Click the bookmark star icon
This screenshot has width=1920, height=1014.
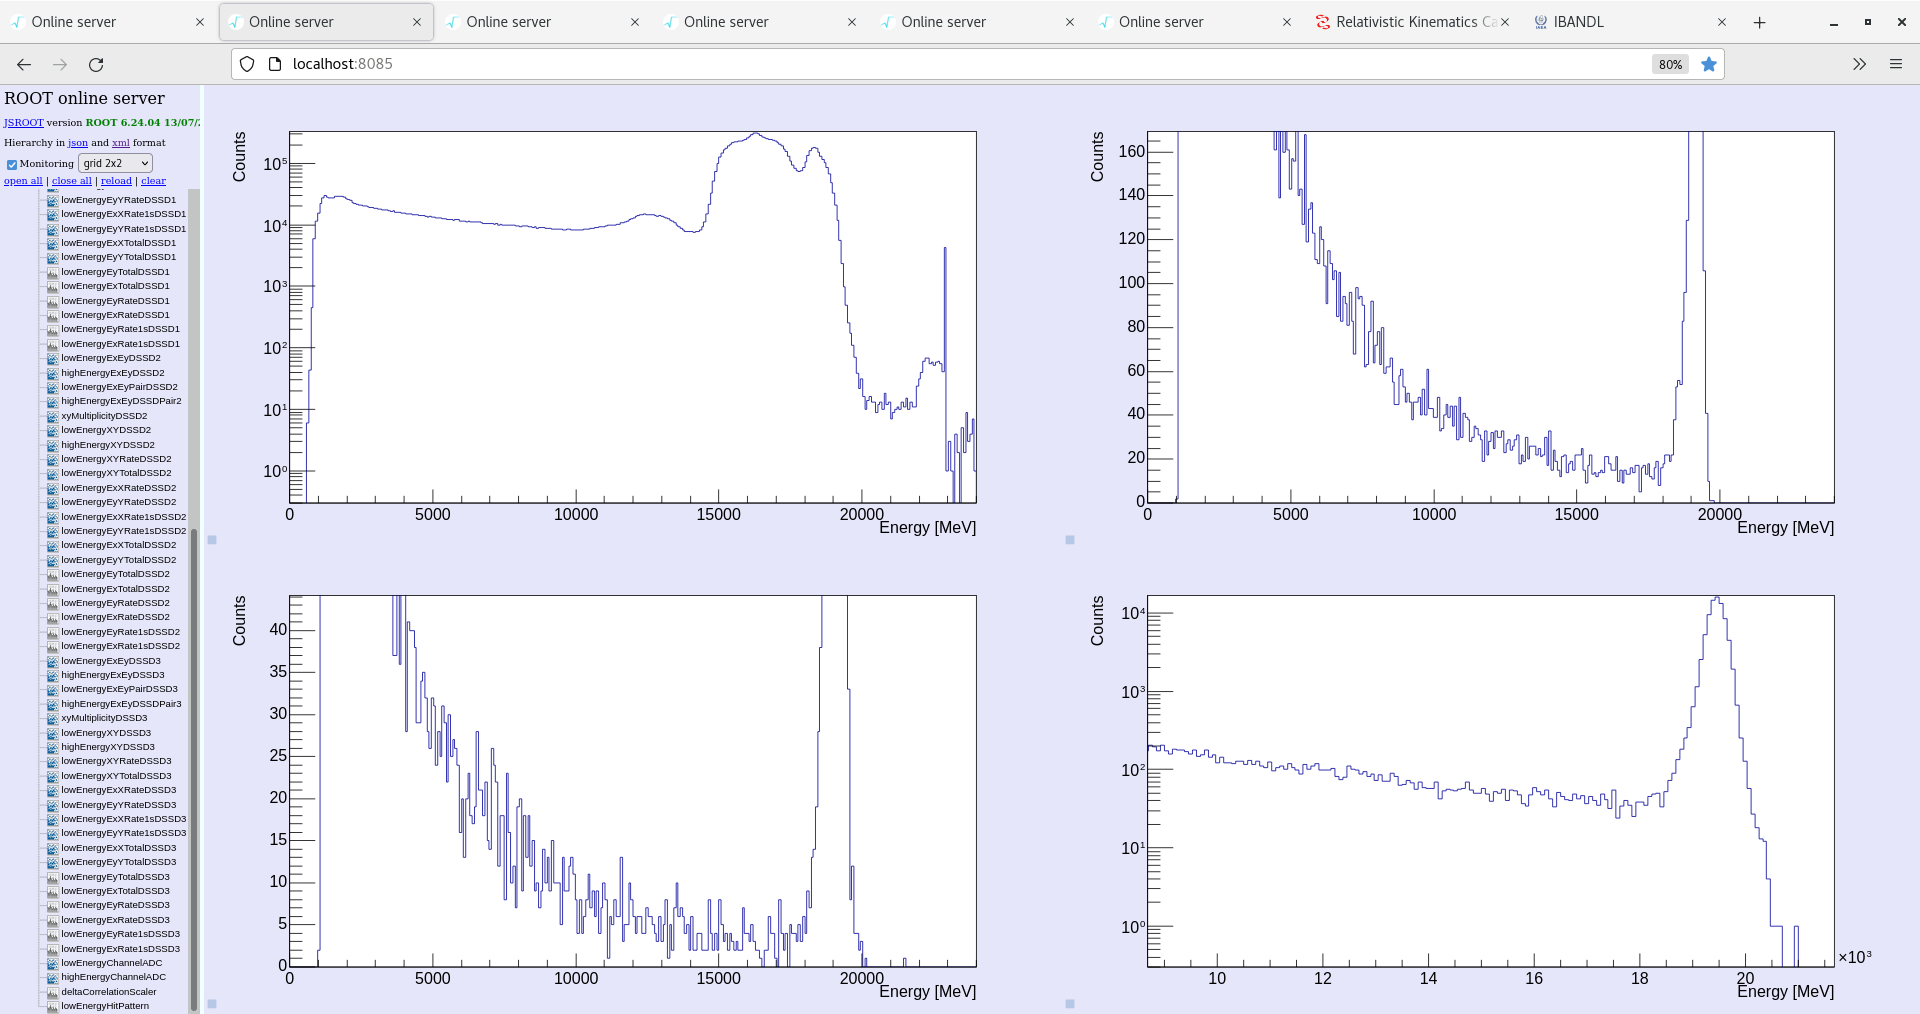point(1709,64)
